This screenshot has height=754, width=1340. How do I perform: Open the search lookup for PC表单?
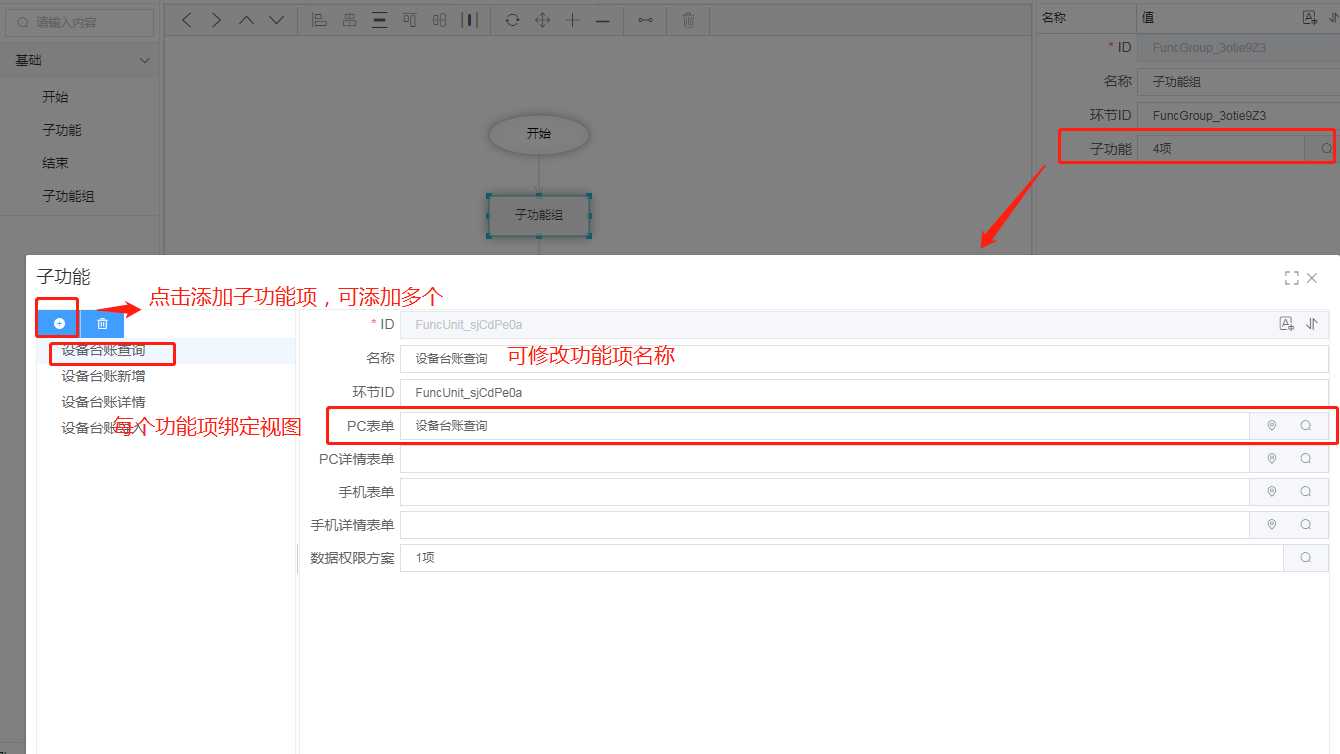(x=1306, y=426)
